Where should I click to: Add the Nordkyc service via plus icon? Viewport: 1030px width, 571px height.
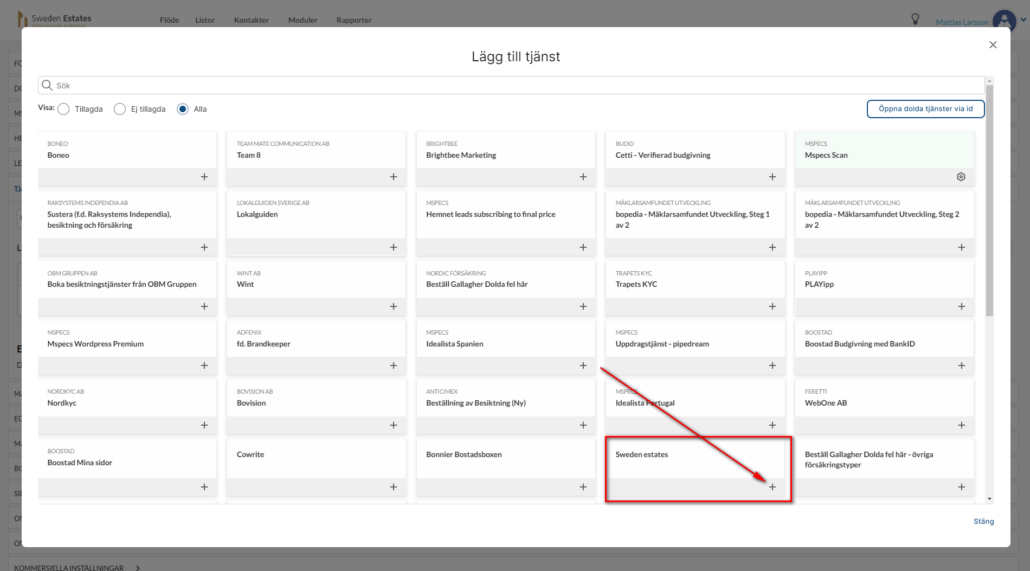(204, 425)
